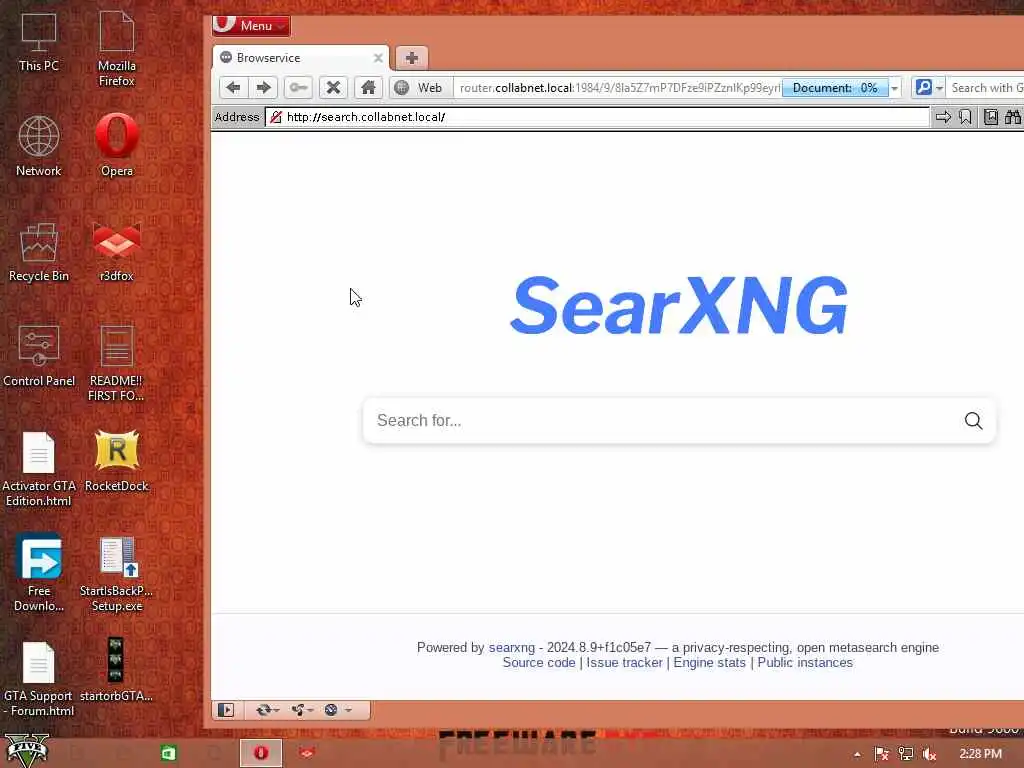Click the Document 0% loading progress bar
1024x768 pixels.
(835, 88)
